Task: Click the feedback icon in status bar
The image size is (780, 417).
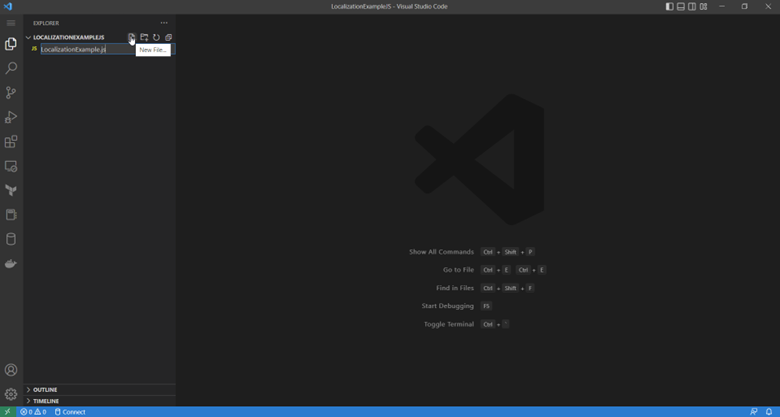Action: tap(754, 412)
